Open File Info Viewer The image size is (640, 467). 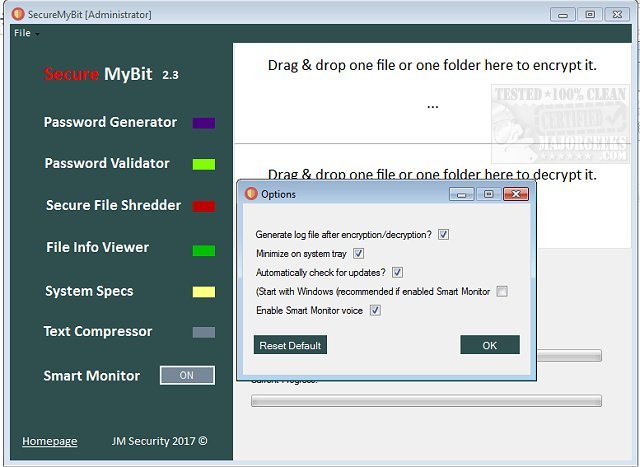[97, 247]
